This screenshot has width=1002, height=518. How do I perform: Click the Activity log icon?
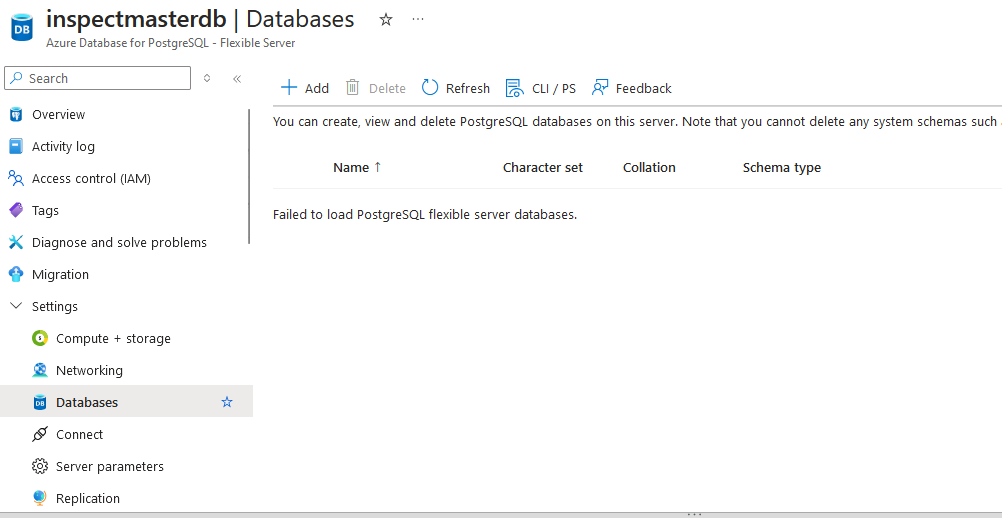click(x=16, y=147)
